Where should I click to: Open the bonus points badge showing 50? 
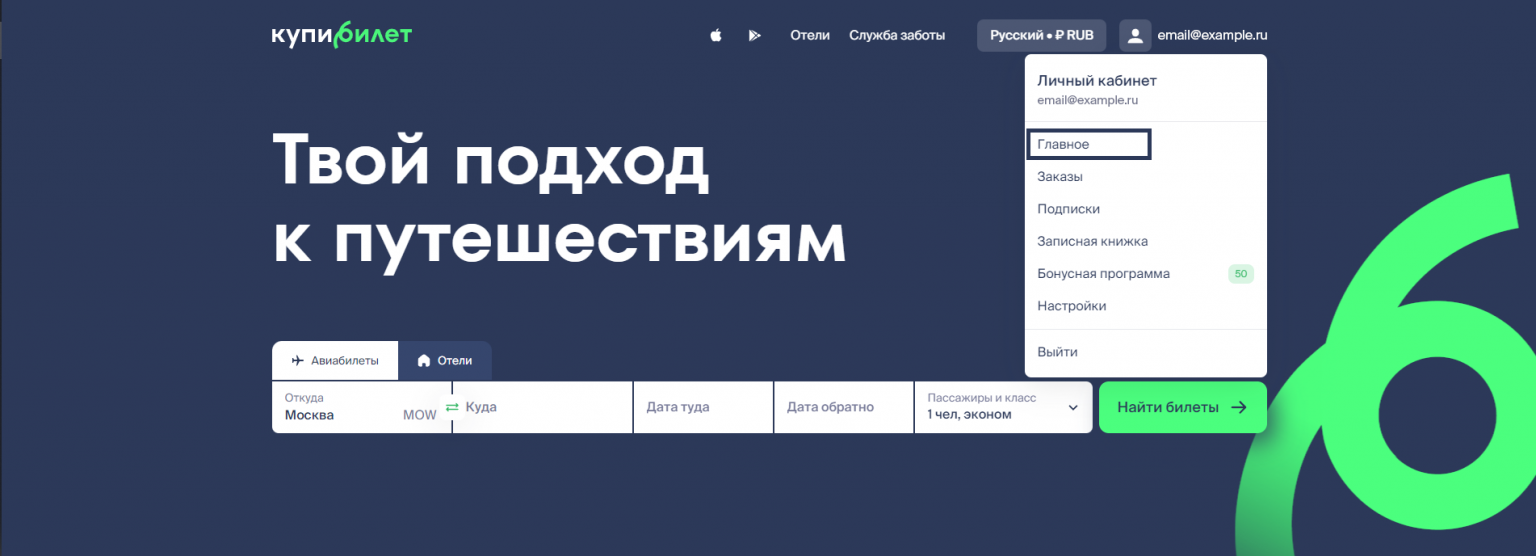pos(1240,274)
